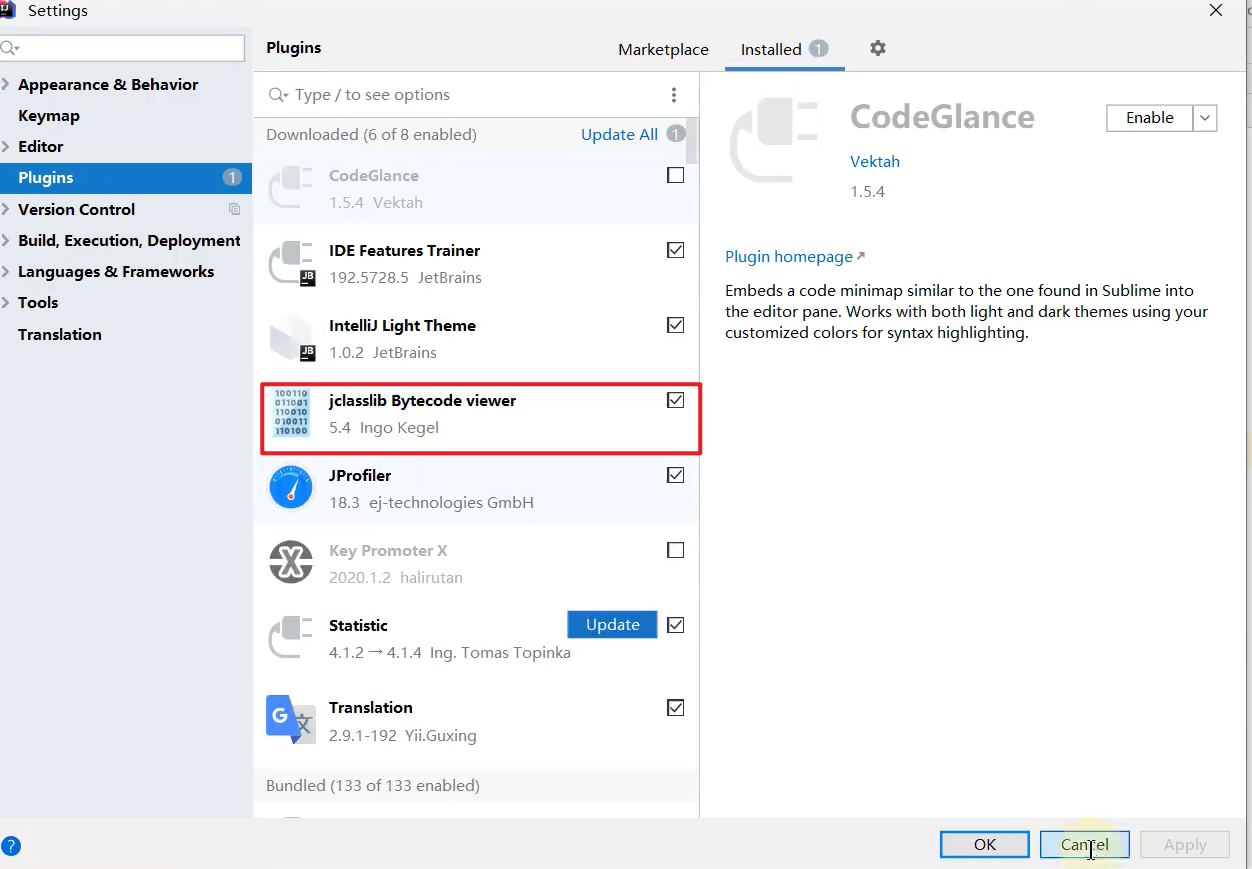This screenshot has width=1252, height=869.
Task: Click the settings search field in sidebar
Action: 122,48
